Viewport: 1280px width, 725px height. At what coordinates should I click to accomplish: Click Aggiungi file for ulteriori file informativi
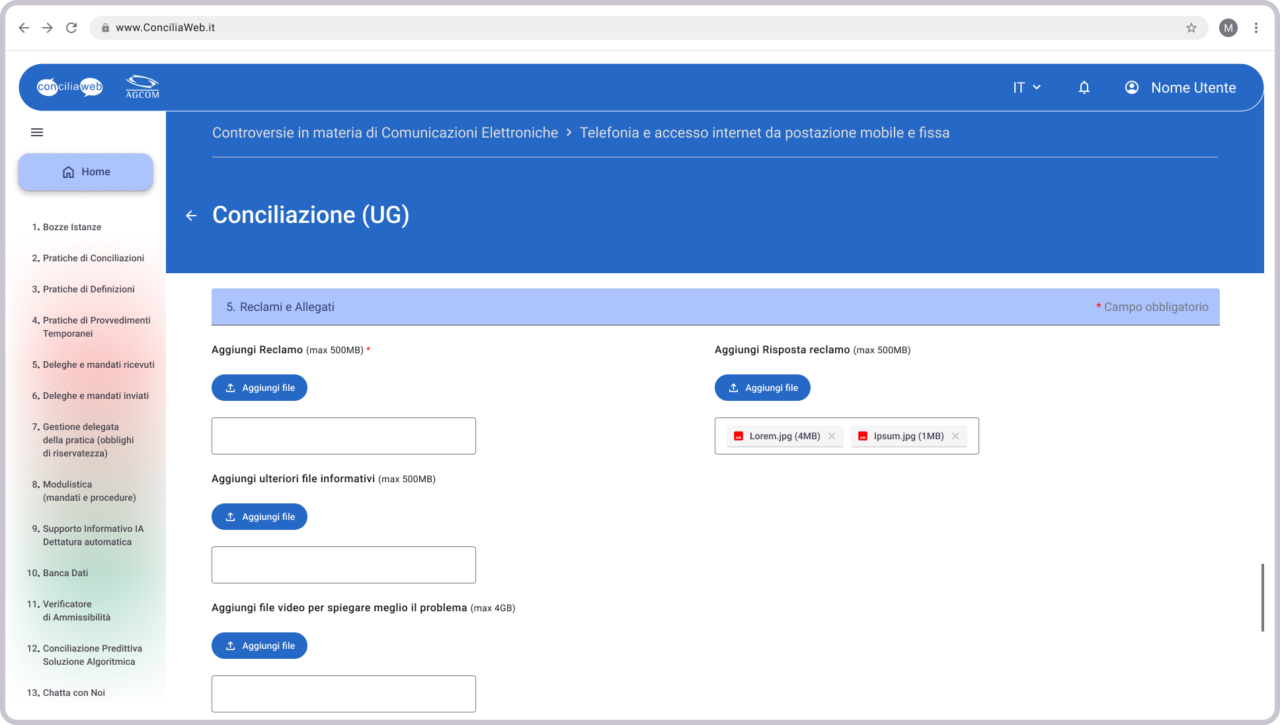tap(259, 517)
